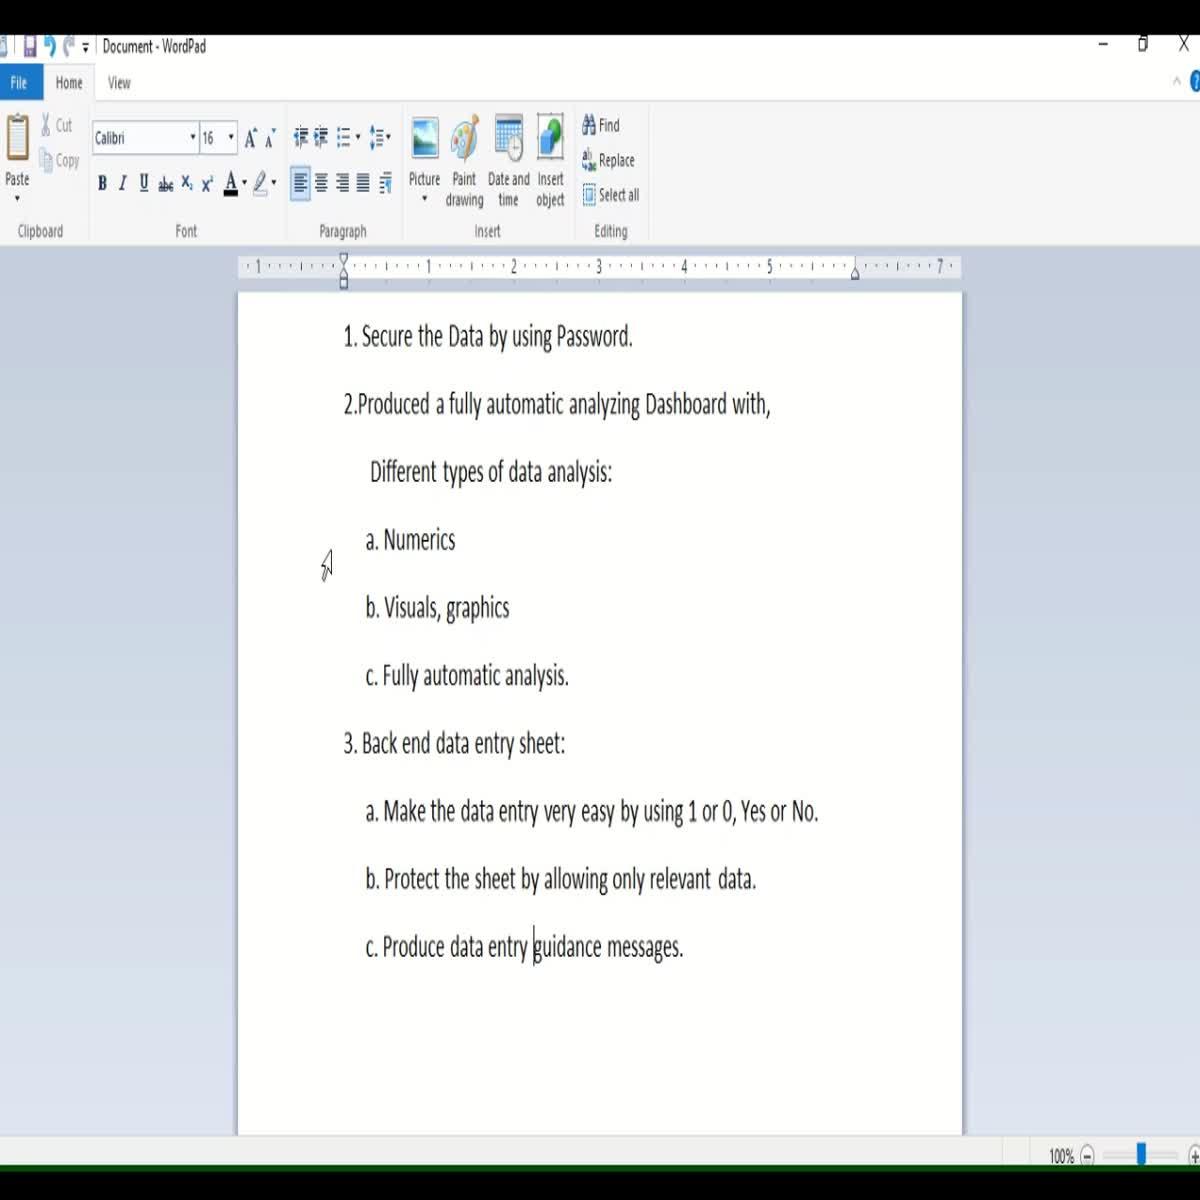Click the word 'Numerics' in the document
The width and height of the screenshot is (1200, 1200).
click(x=419, y=540)
